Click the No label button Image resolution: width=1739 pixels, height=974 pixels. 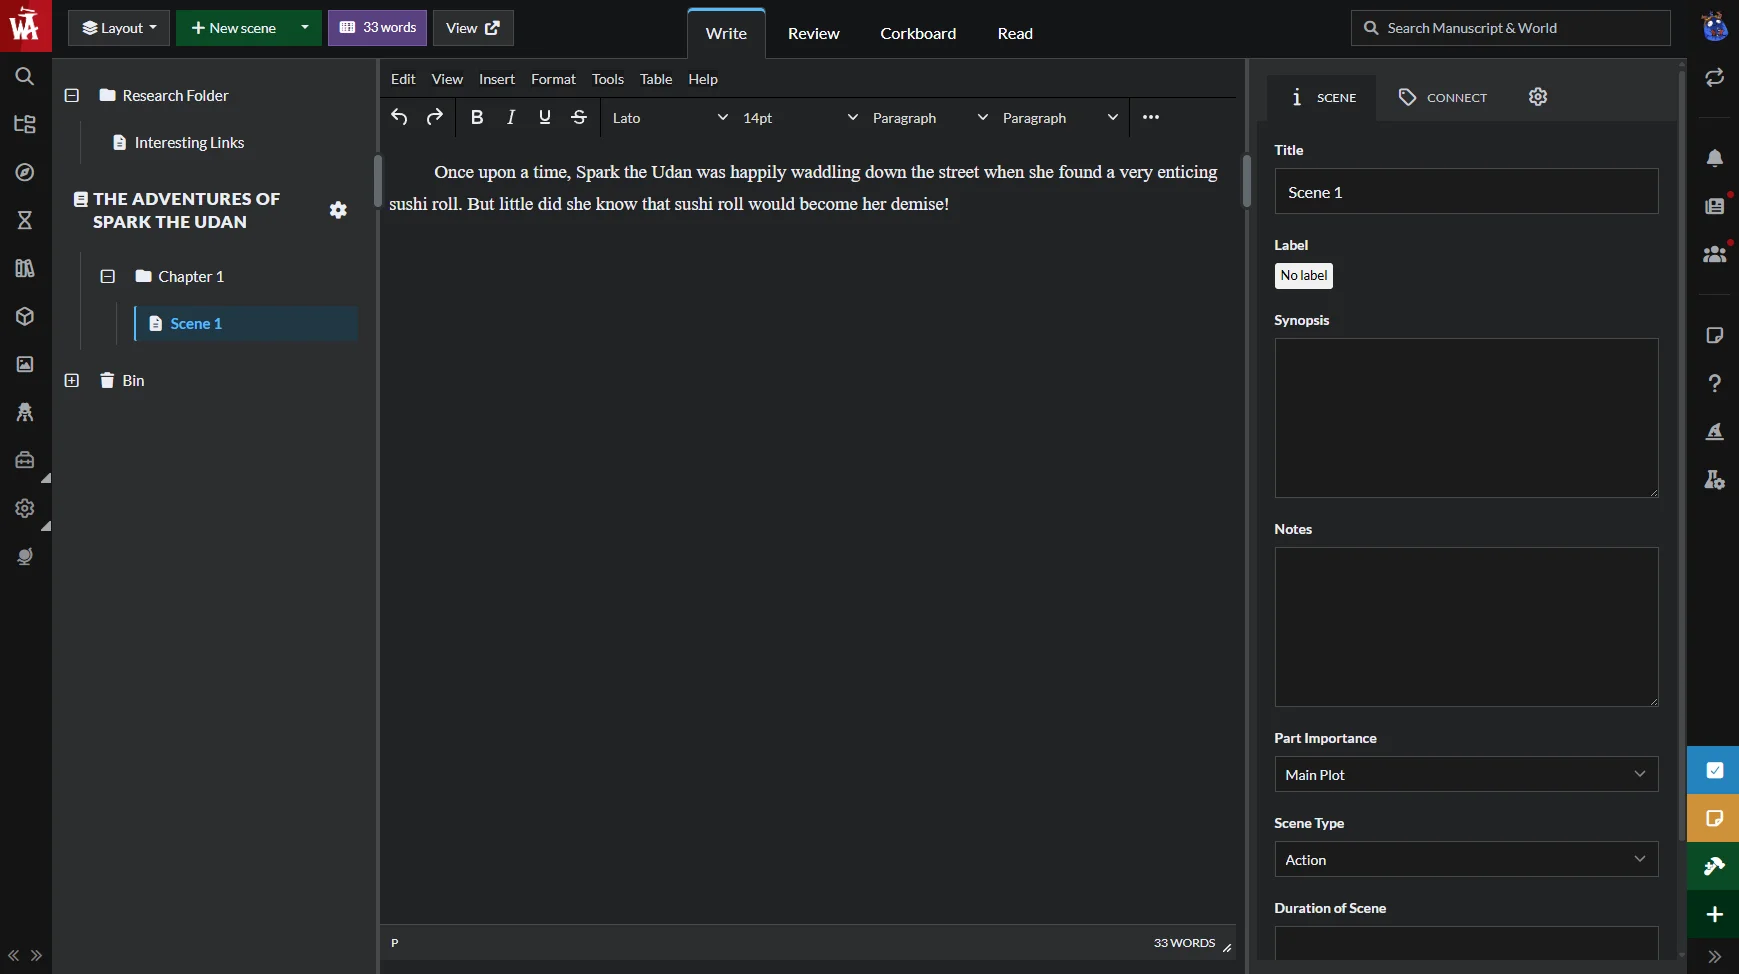(x=1304, y=276)
